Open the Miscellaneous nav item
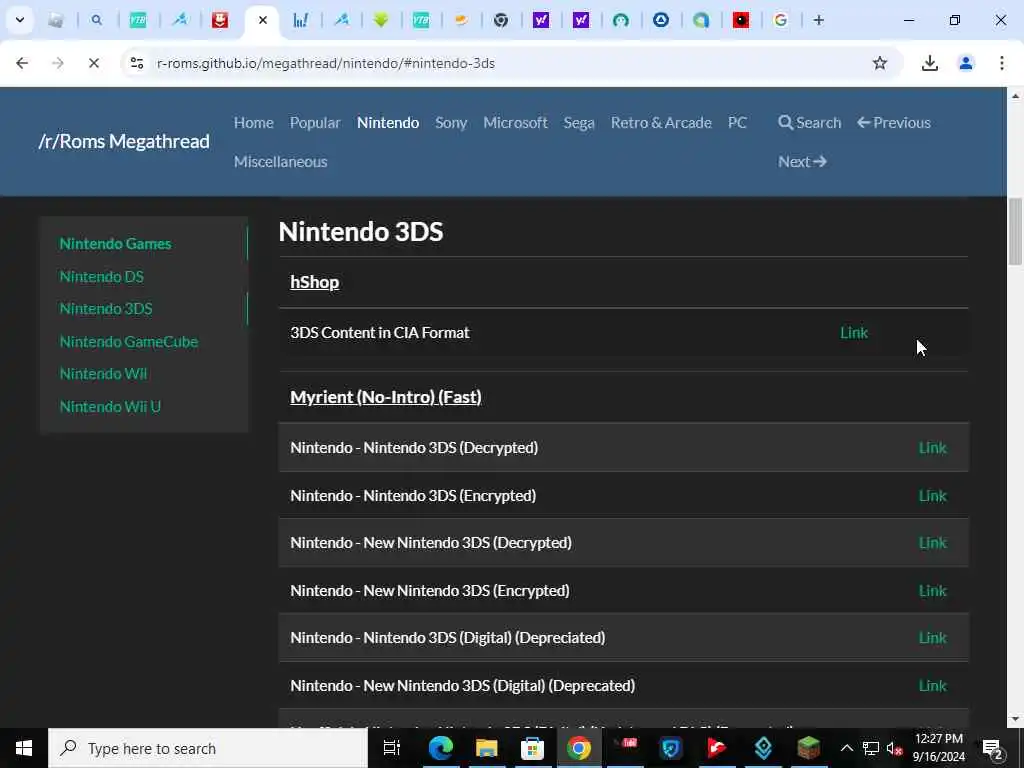Image resolution: width=1024 pixels, height=768 pixels. [x=281, y=161]
